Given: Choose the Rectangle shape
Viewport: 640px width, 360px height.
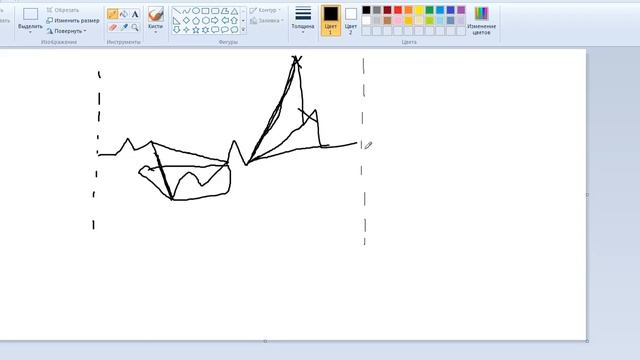Looking at the screenshot, I should tap(205, 11).
